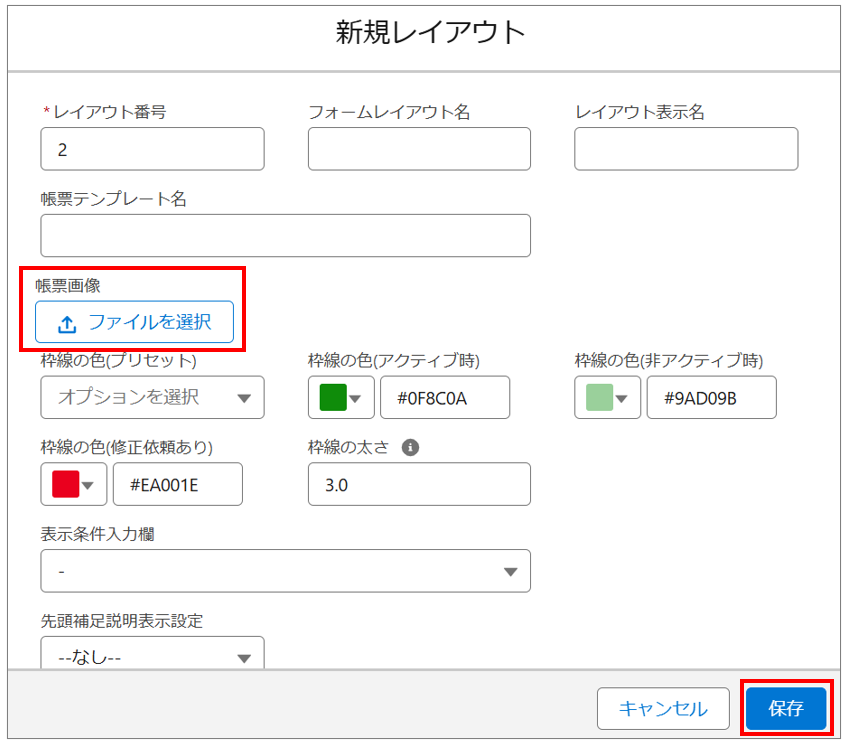Viewport: 848px width, 747px height.
Task: Click the #0F8C0A hex code field
Action: click(x=444, y=397)
